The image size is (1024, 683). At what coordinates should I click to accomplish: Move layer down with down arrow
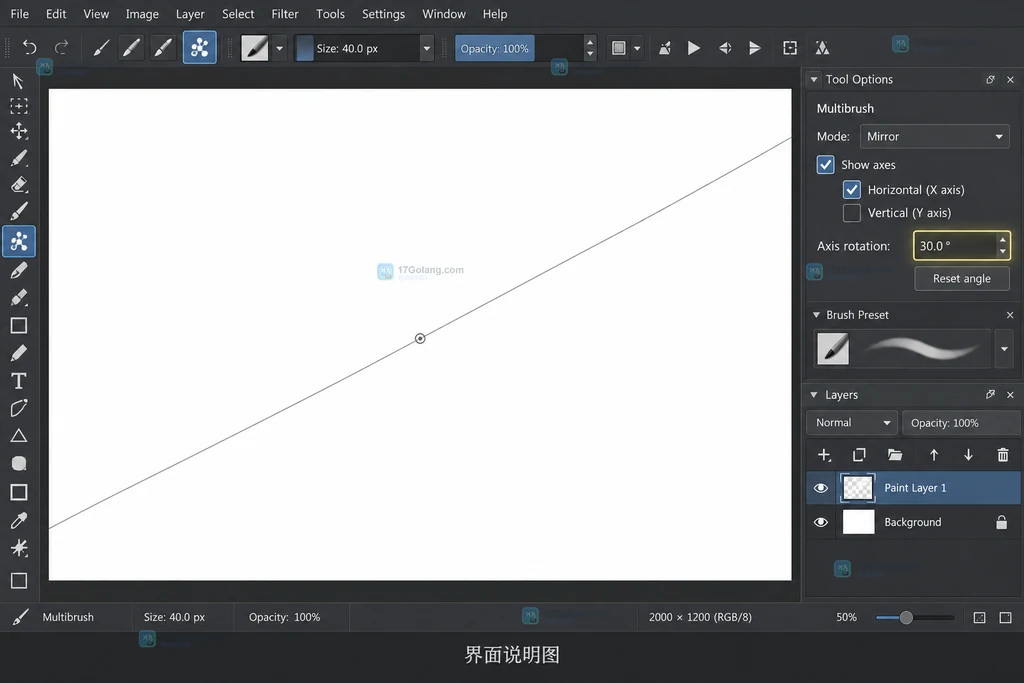[968, 454]
